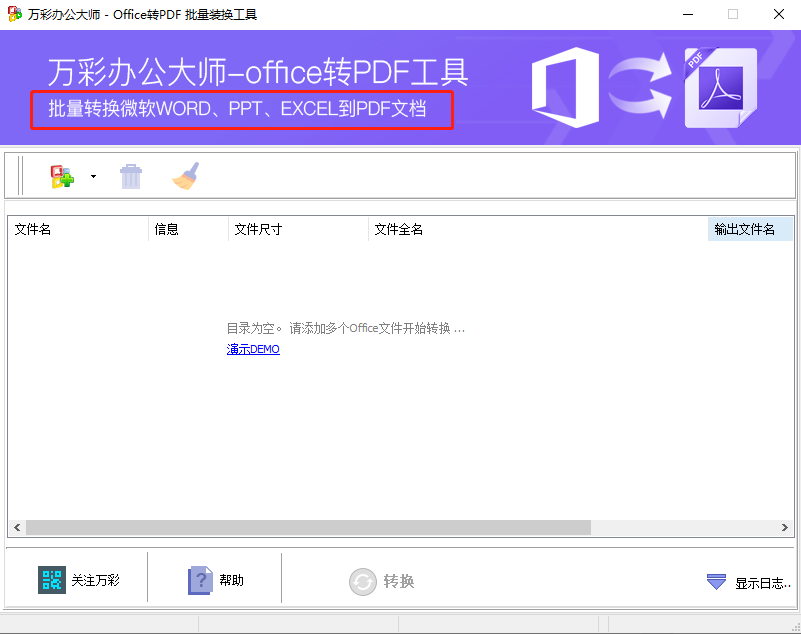This screenshot has width=801, height=634.
Task: Click the trash can delete icon
Action: (x=131, y=177)
